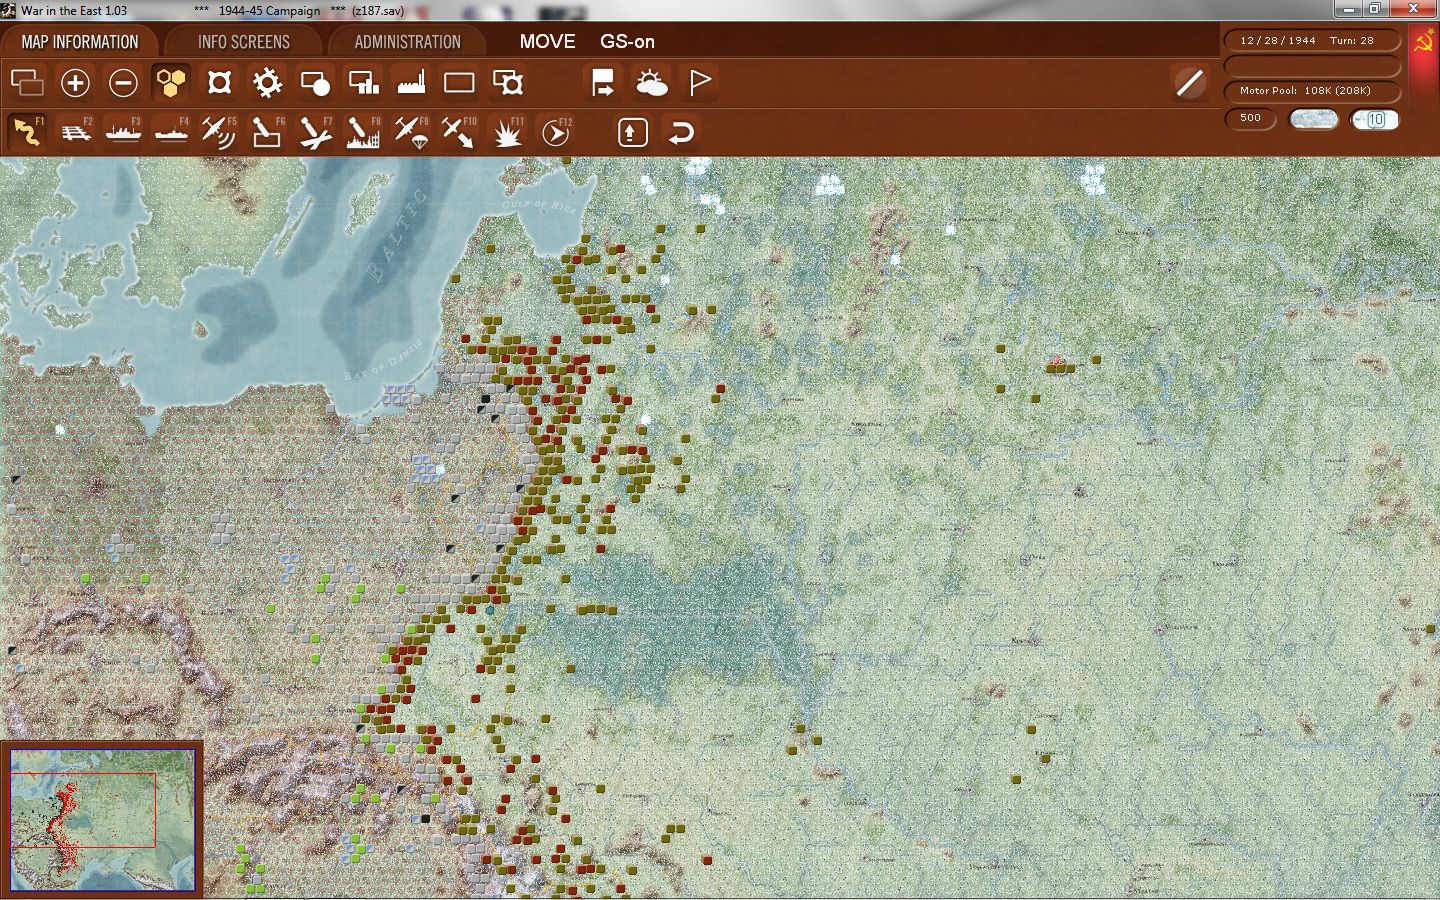Toggle the factory icon
The height and width of the screenshot is (900, 1440).
(411, 83)
